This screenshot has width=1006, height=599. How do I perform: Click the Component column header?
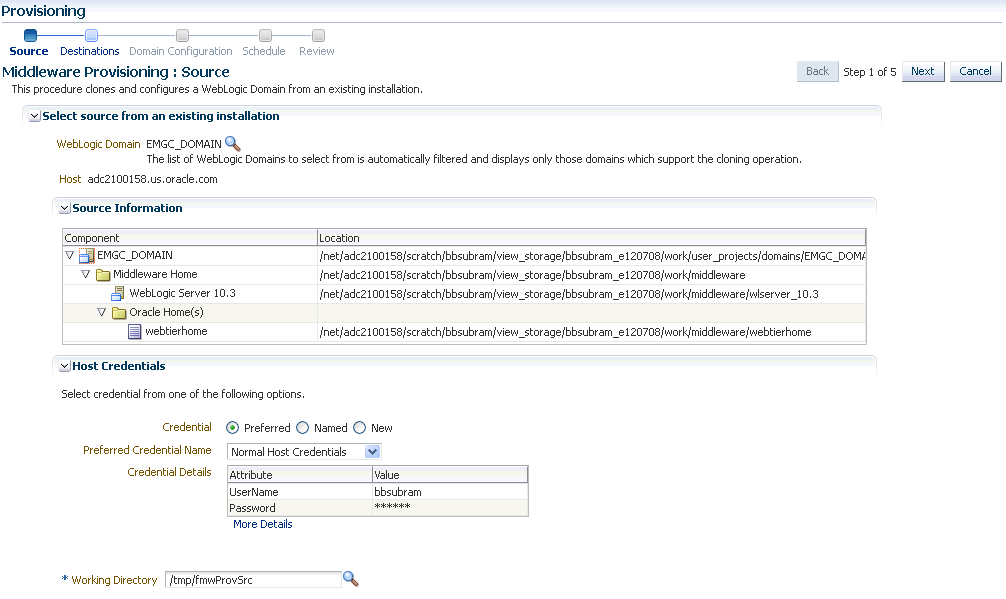point(190,237)
